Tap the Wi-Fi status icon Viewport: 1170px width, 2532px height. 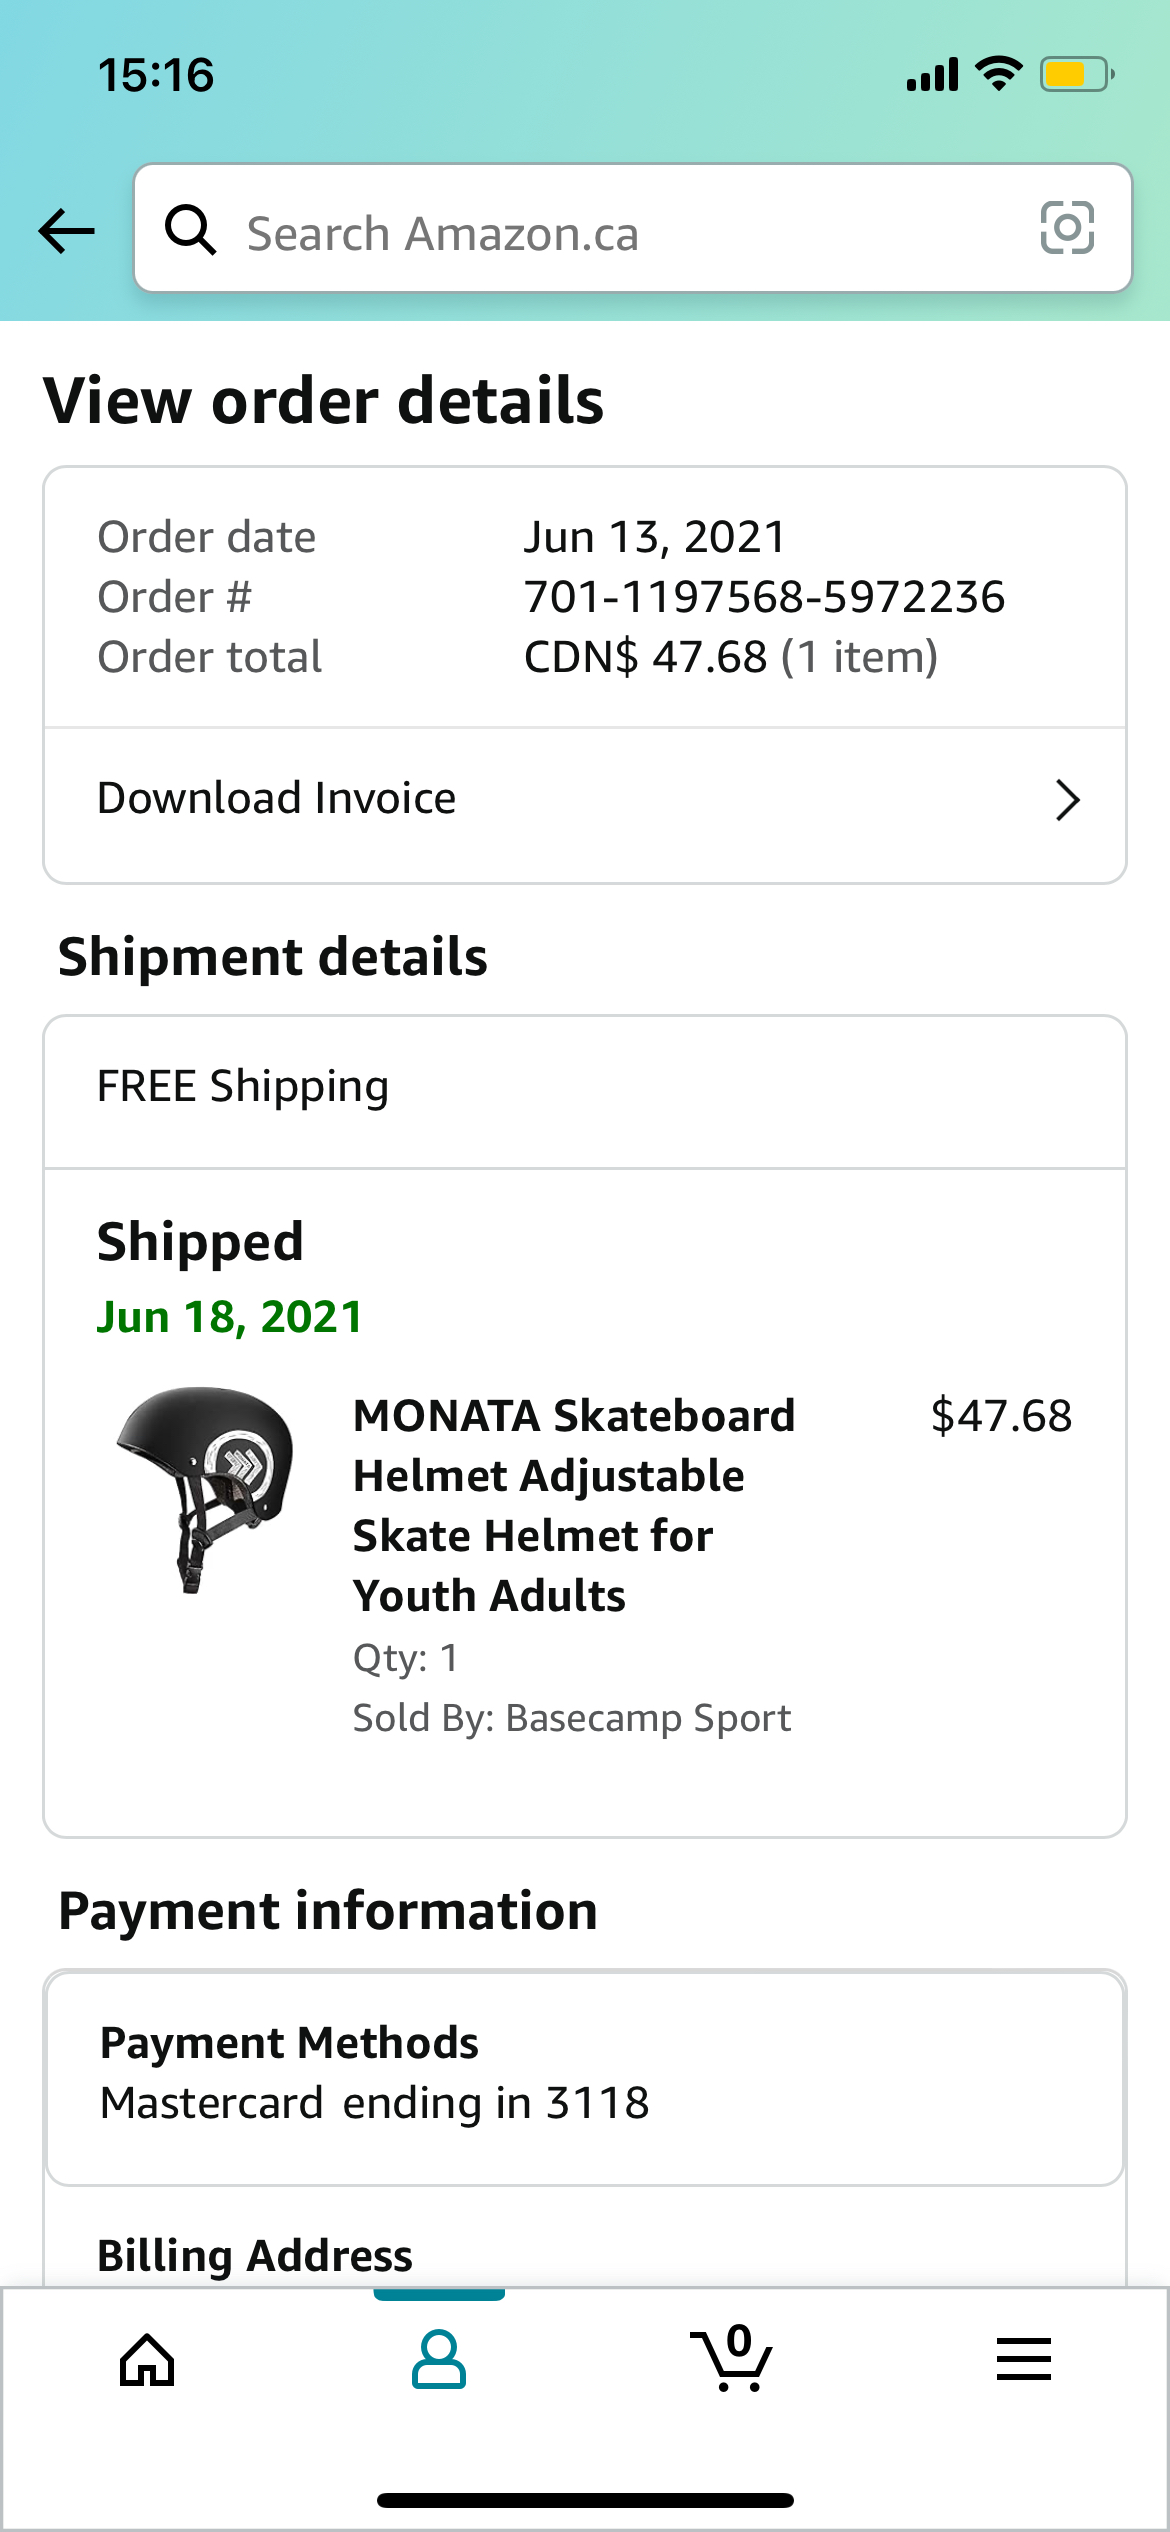click(x=998, y=74)
